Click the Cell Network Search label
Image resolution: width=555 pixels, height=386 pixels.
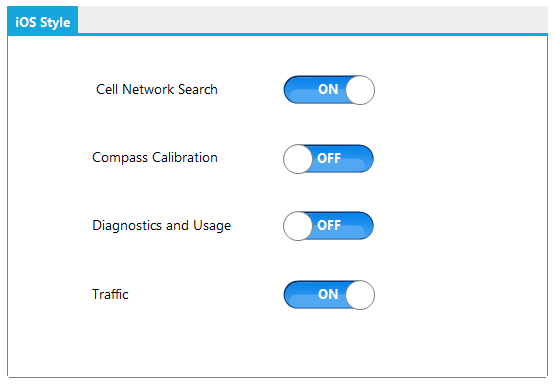coord(157,90)
